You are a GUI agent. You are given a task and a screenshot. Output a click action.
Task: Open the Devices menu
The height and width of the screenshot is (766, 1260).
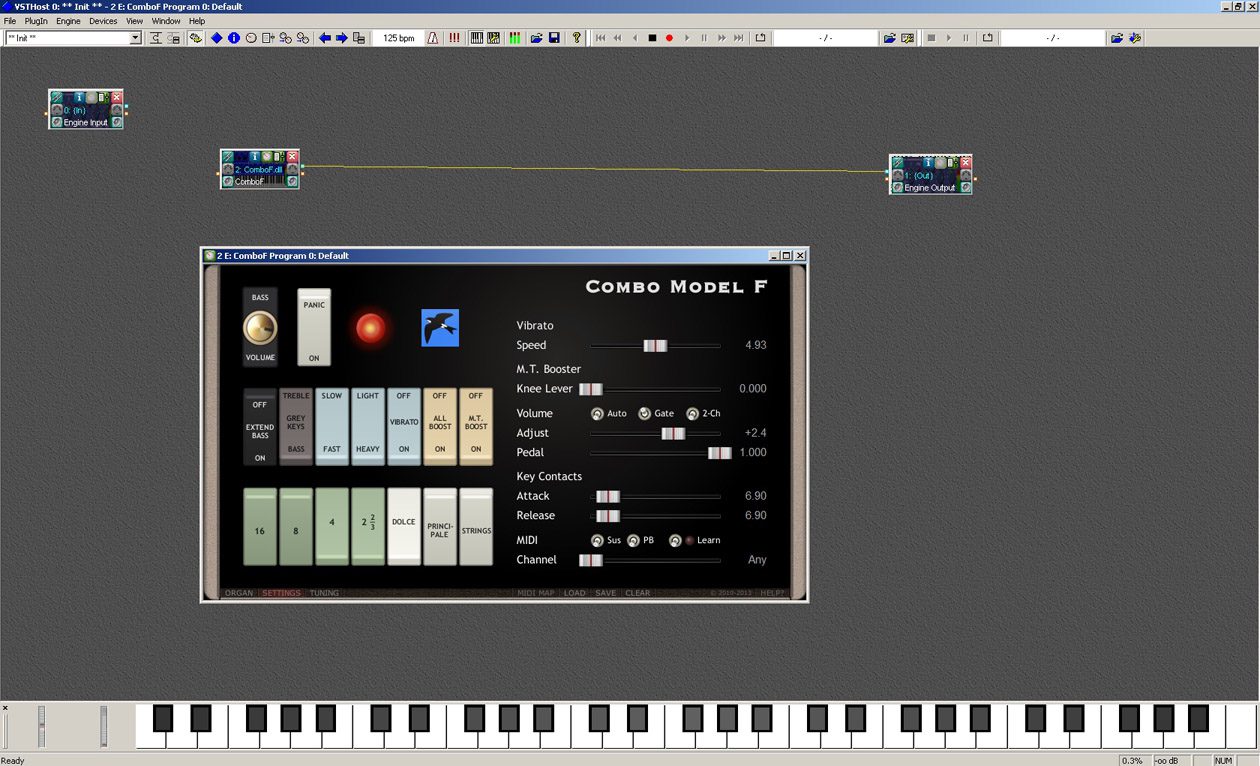coord(103,21)
